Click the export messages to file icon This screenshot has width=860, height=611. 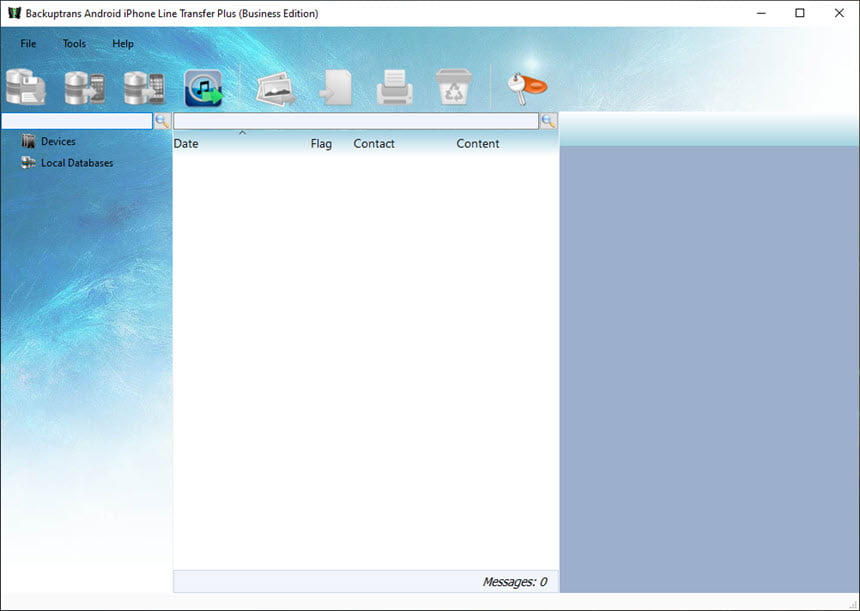pos(336,87)
